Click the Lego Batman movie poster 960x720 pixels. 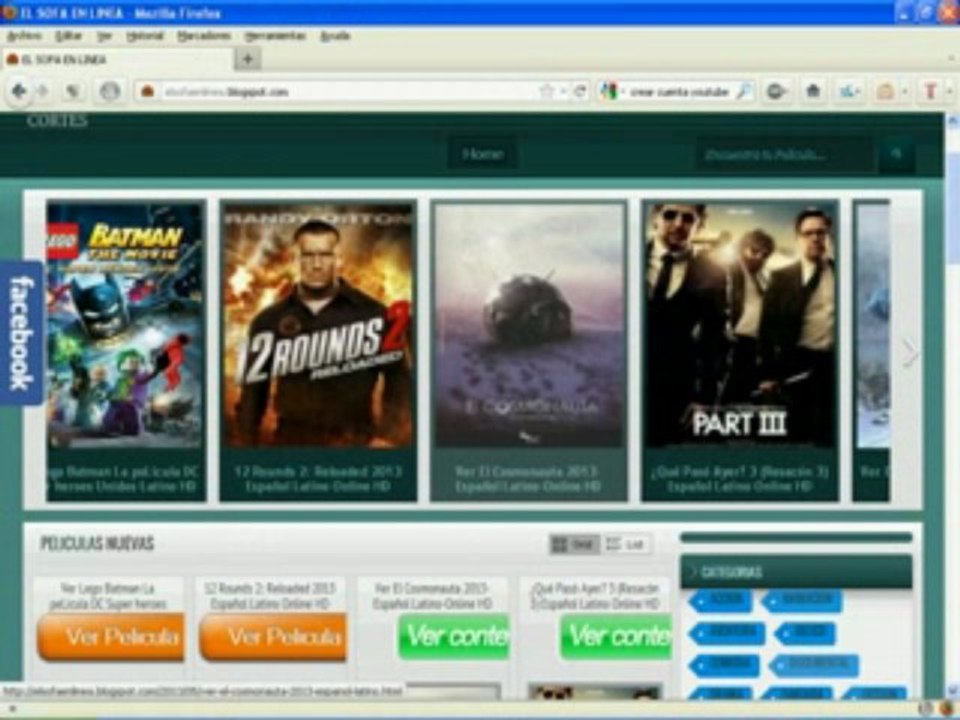click(126, 324)
